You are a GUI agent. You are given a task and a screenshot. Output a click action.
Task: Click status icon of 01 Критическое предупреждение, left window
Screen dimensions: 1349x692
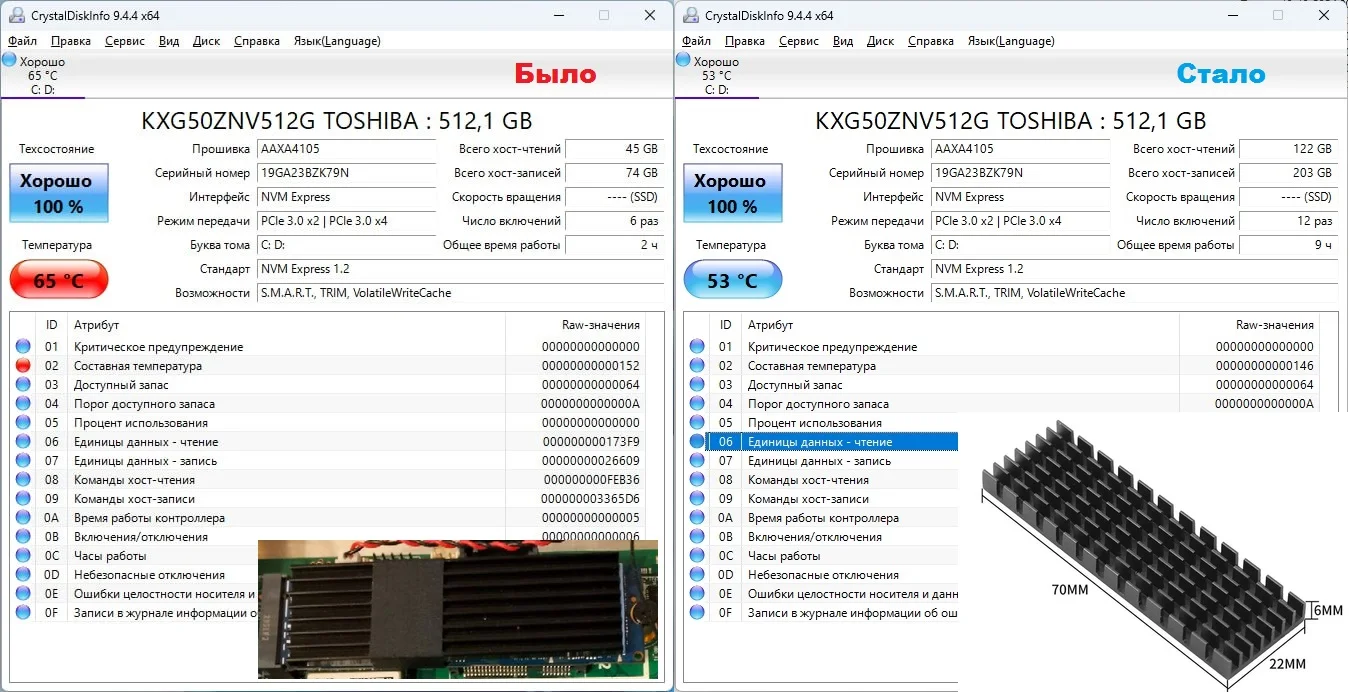(23, 347)
